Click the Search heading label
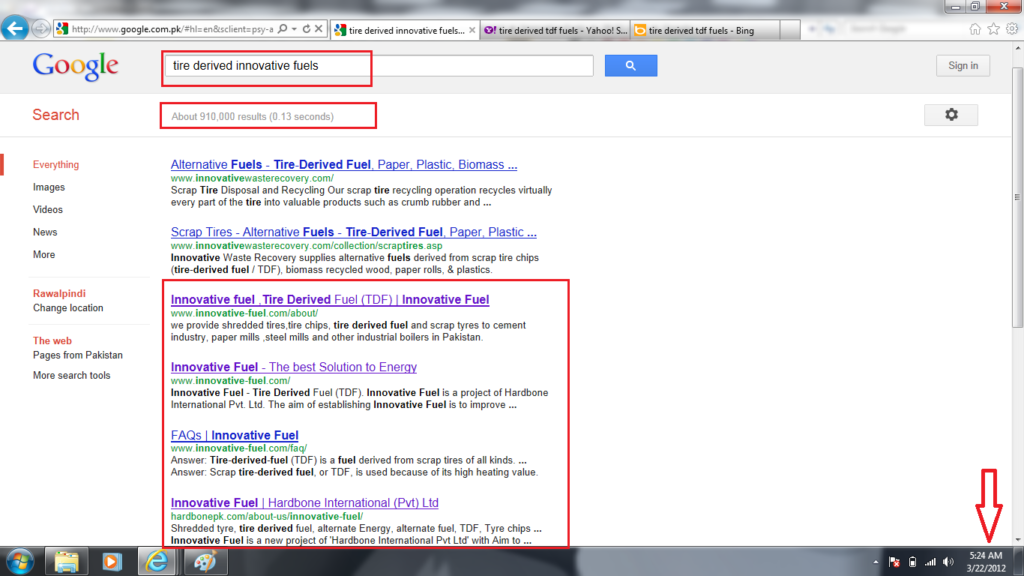Screen dimensions: 1024x576 pyautogui.click(x=56, y=115)
